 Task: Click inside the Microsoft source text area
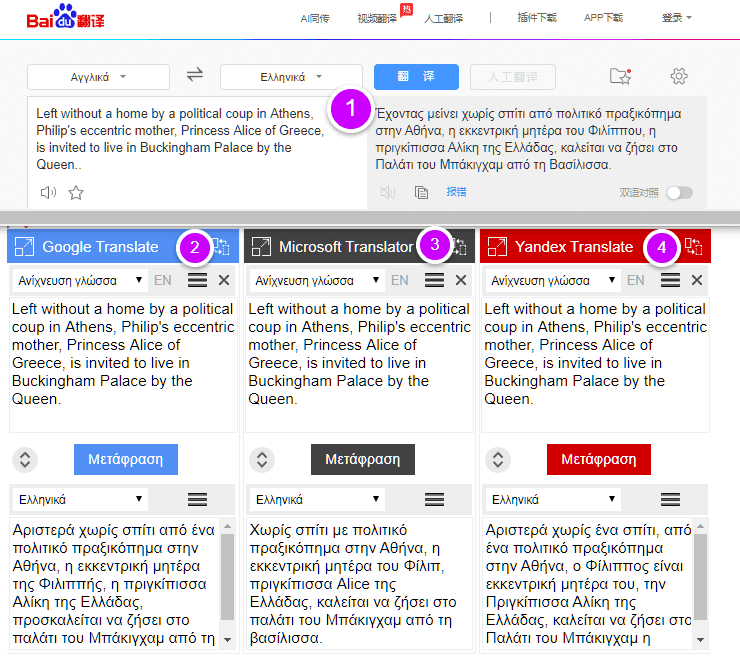click(x=360, y=364)
